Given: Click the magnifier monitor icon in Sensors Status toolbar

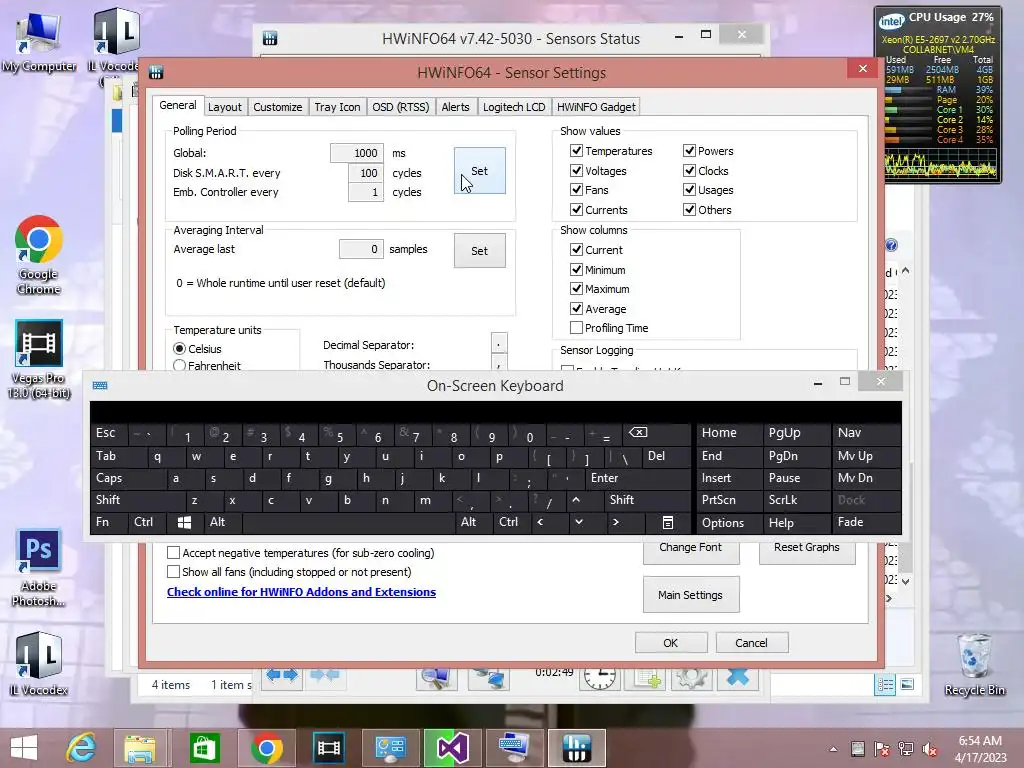Looking at the screenshot, I should (x=436, y=678).
